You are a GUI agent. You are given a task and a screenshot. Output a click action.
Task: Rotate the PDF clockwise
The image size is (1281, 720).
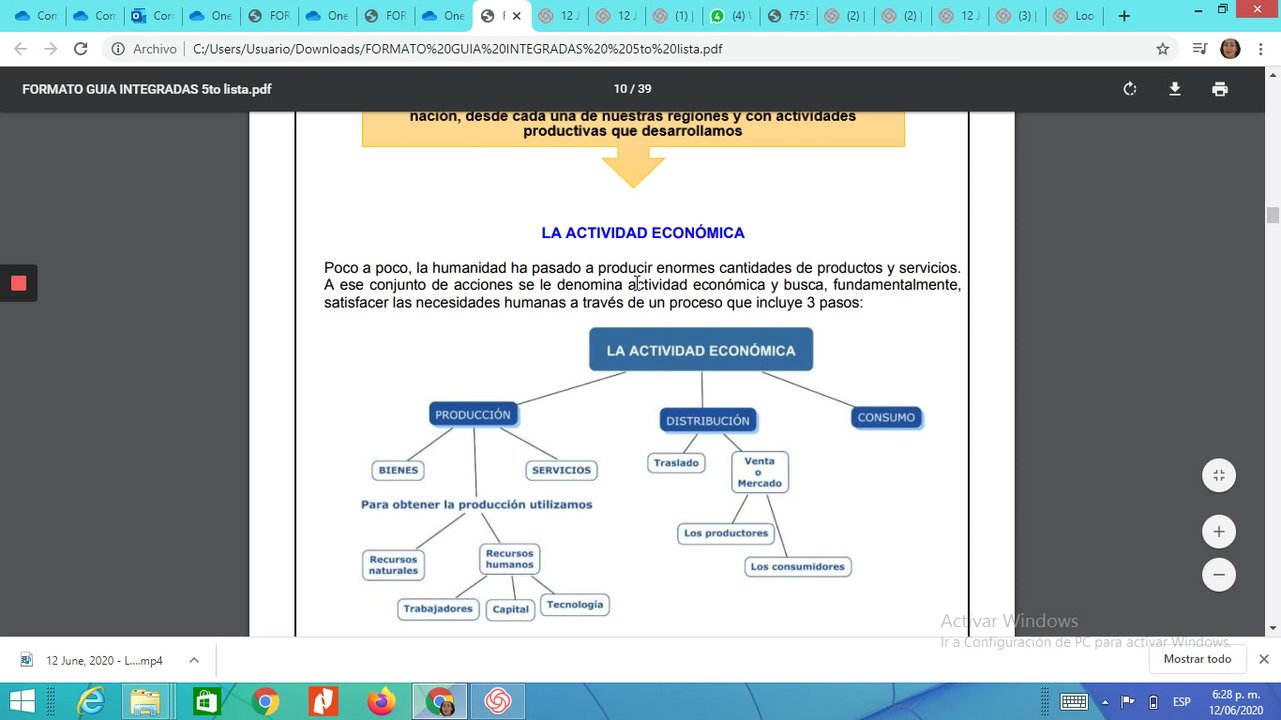coord(1130,89)
